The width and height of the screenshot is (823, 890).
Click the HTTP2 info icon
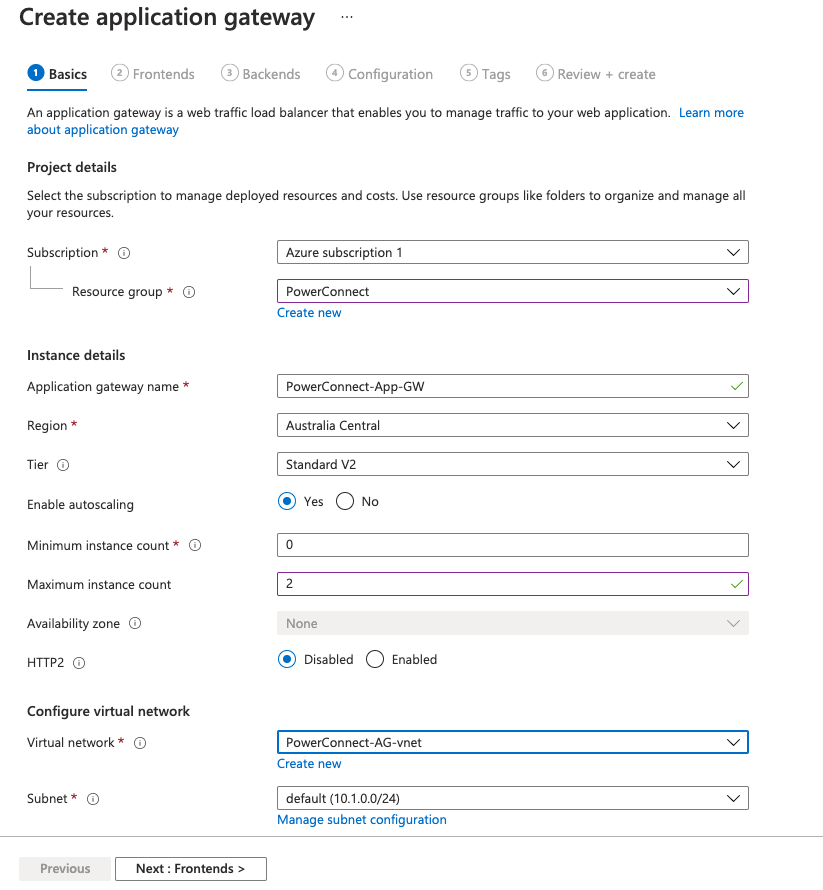point(79,663)
